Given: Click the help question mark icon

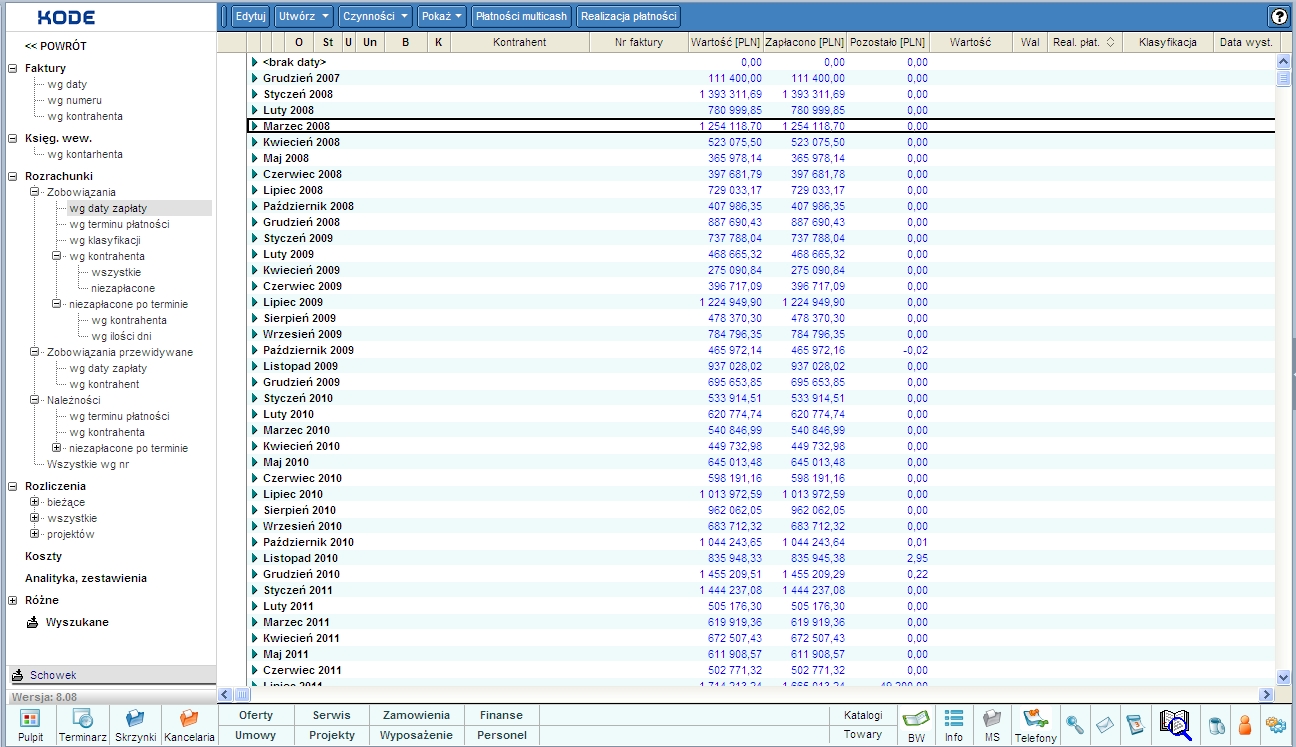Looking at the screenshot, I should pyautogui.click(x=1278, y=16).
